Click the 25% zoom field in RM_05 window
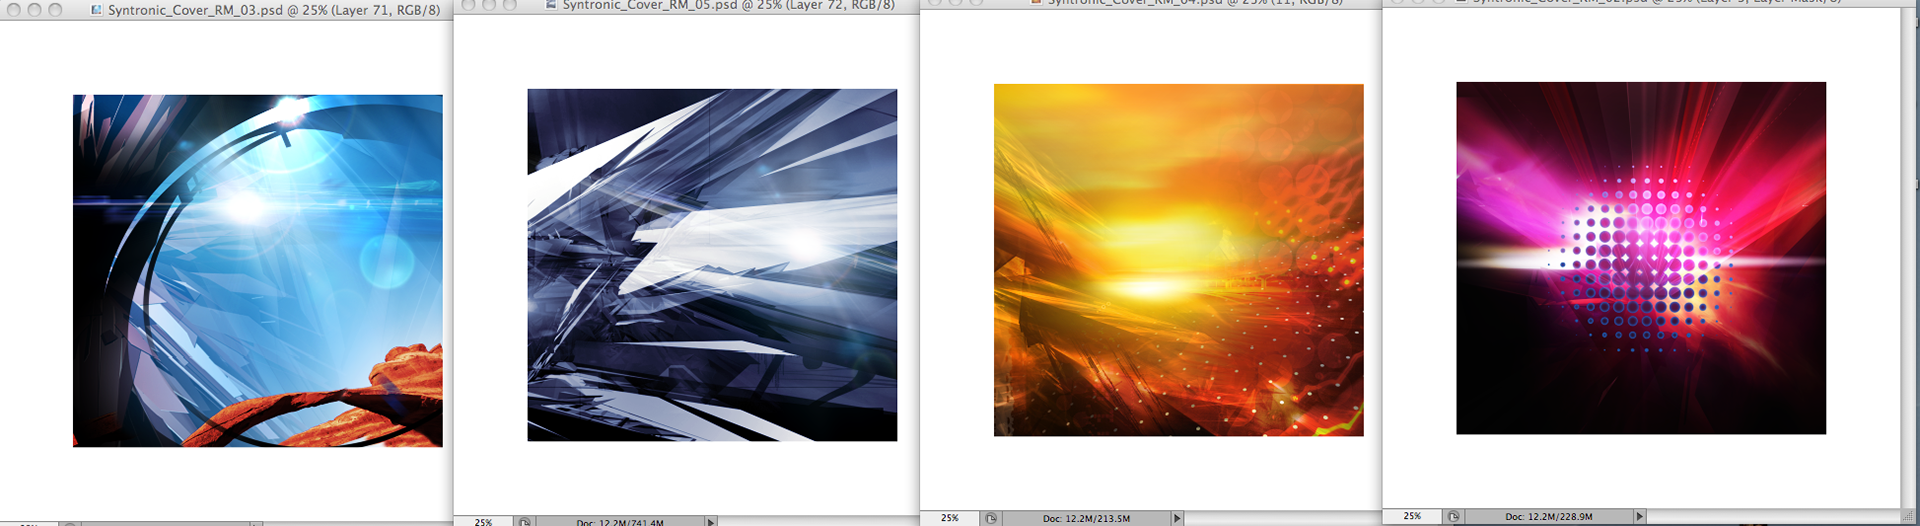The image size is (1920, 526). 484,522
